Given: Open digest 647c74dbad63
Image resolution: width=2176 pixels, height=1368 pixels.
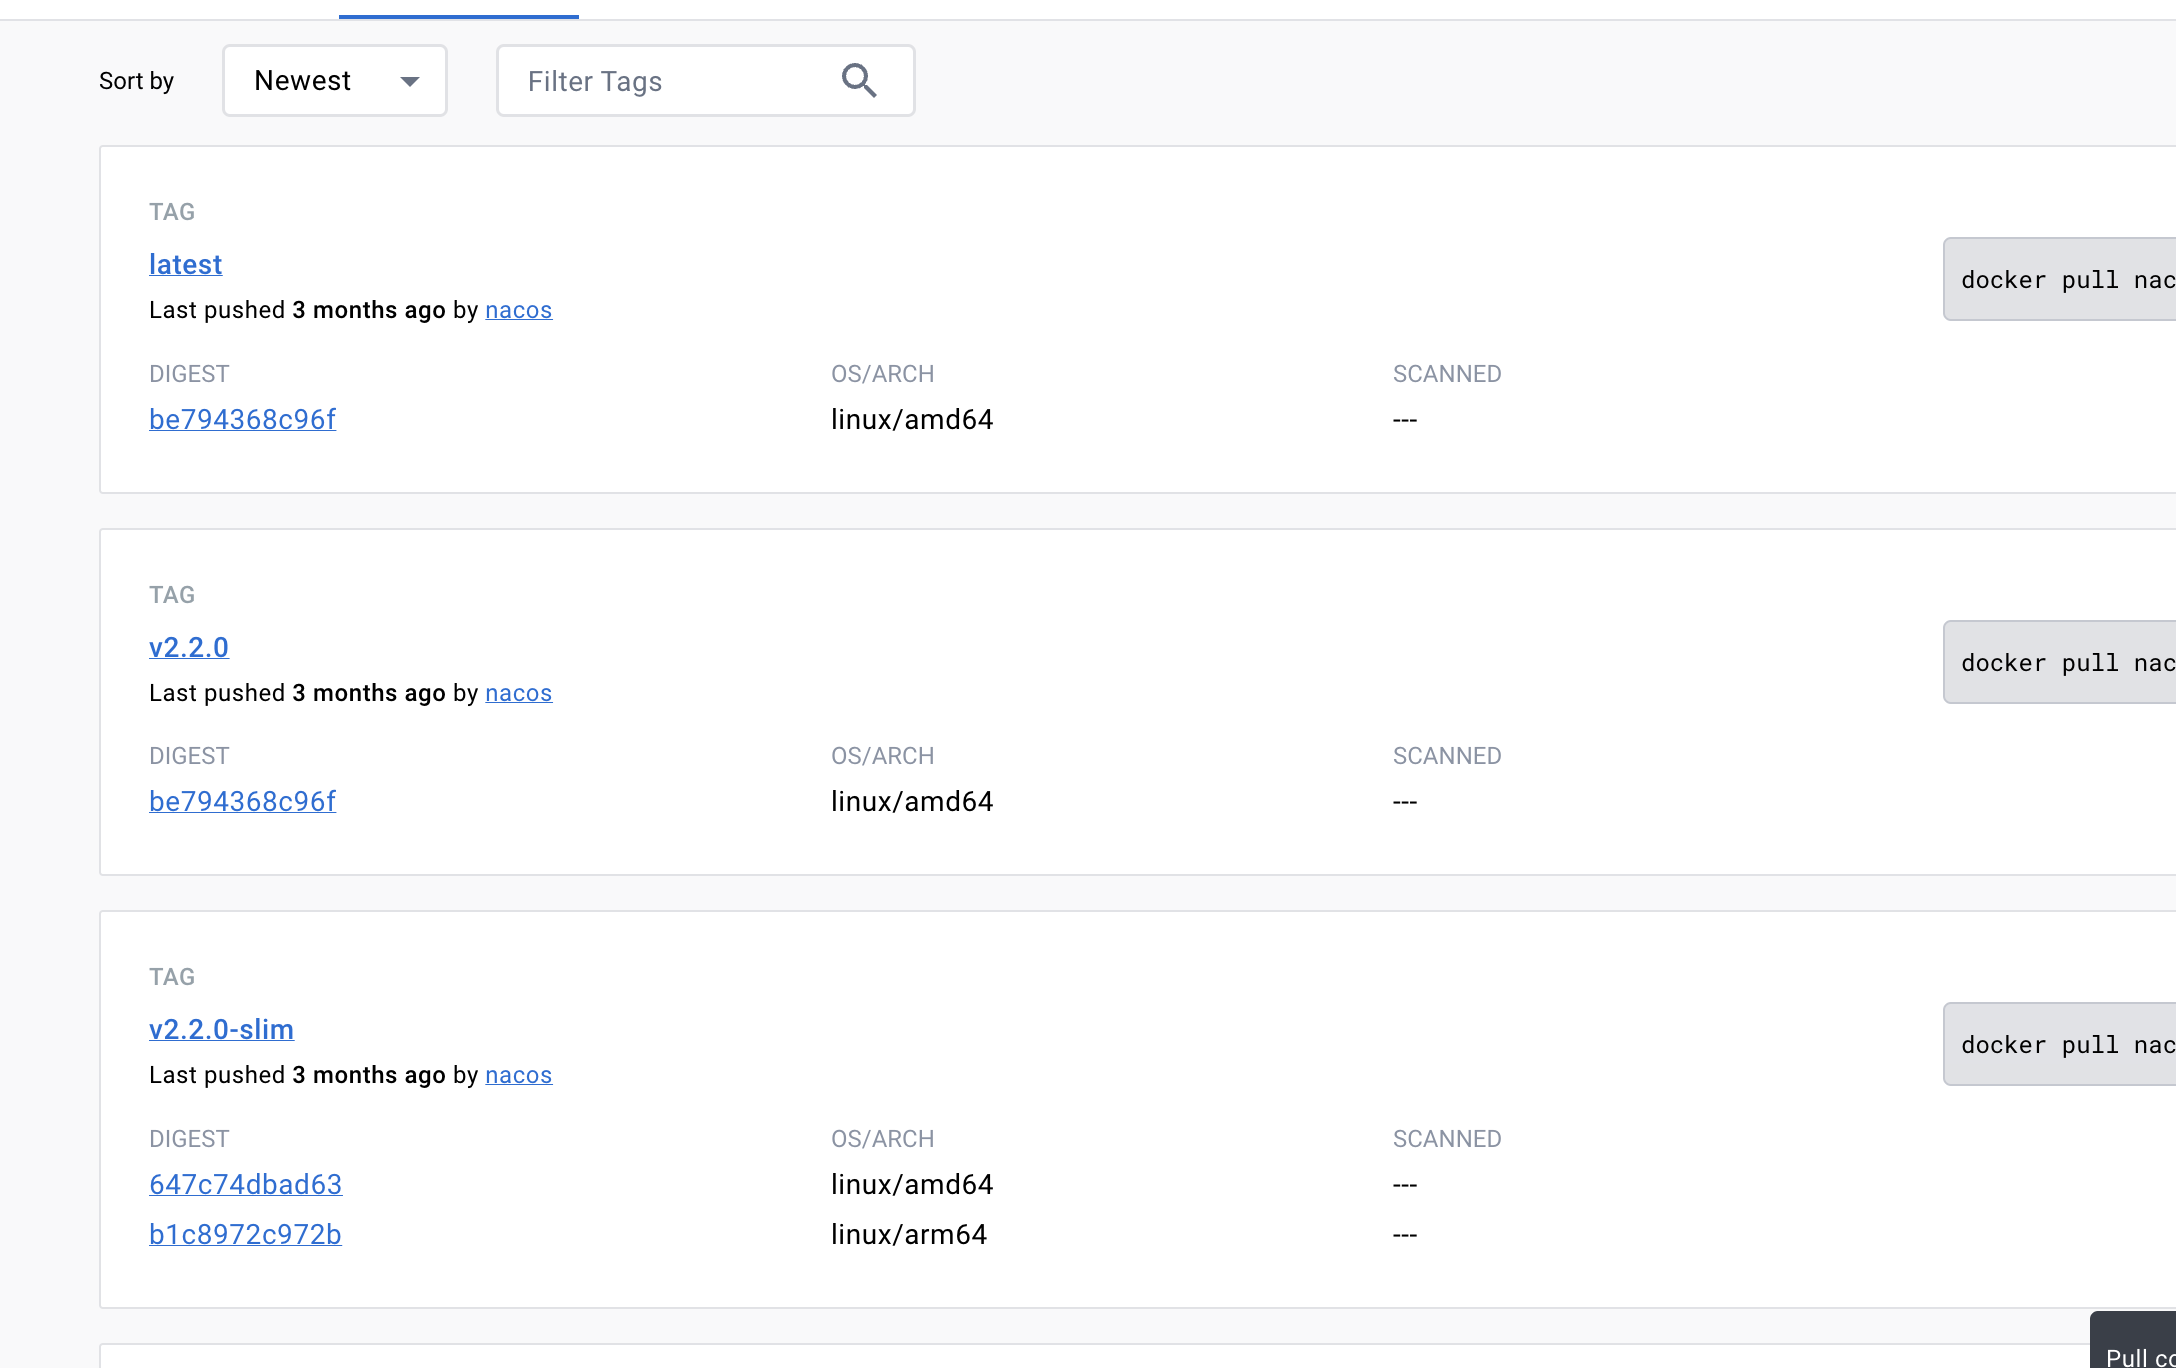Looking at the screenshot, I should click(x=245, y=1184).
